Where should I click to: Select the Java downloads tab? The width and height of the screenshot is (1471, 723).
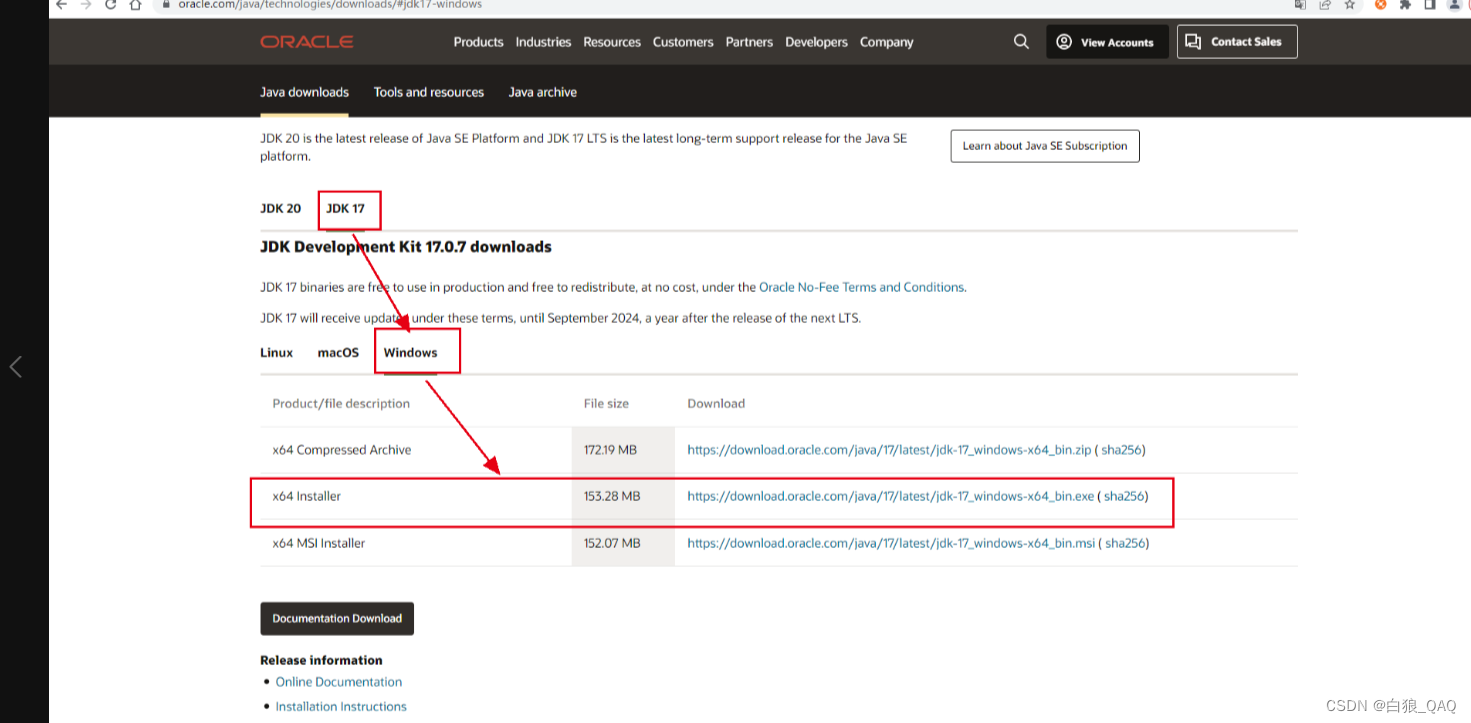(304, 92)
